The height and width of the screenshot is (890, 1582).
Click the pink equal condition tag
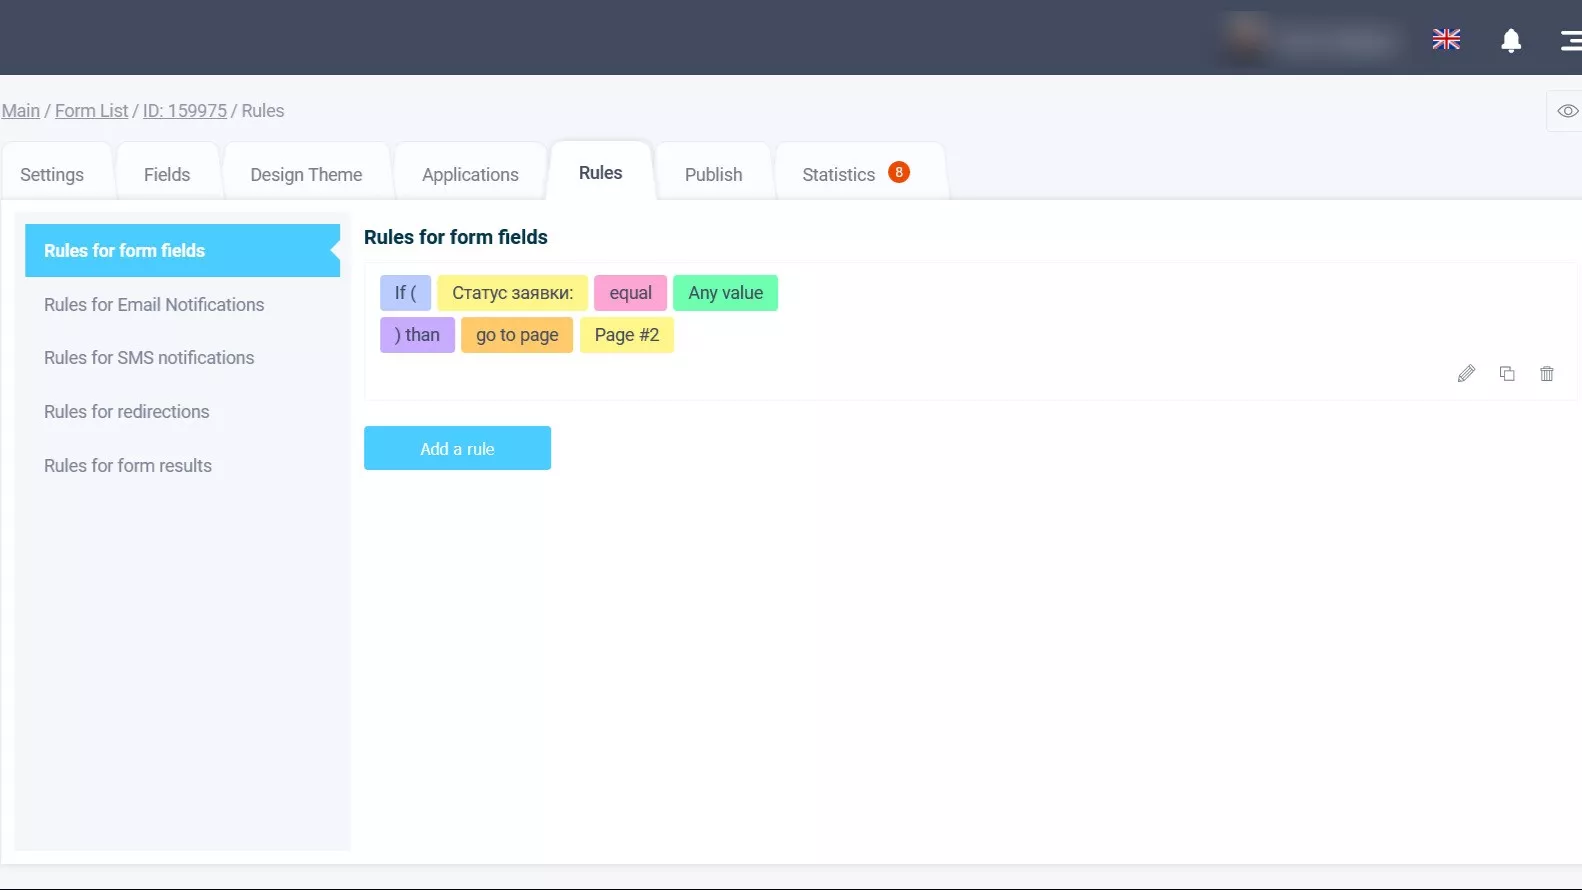point(630,293)
